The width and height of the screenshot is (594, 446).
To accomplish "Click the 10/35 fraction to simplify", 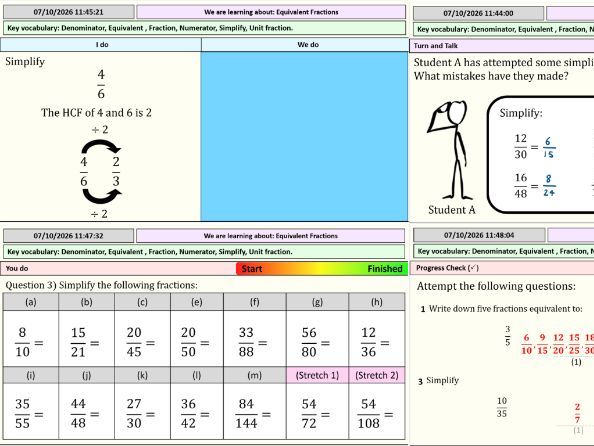I will tap(502, 407).
